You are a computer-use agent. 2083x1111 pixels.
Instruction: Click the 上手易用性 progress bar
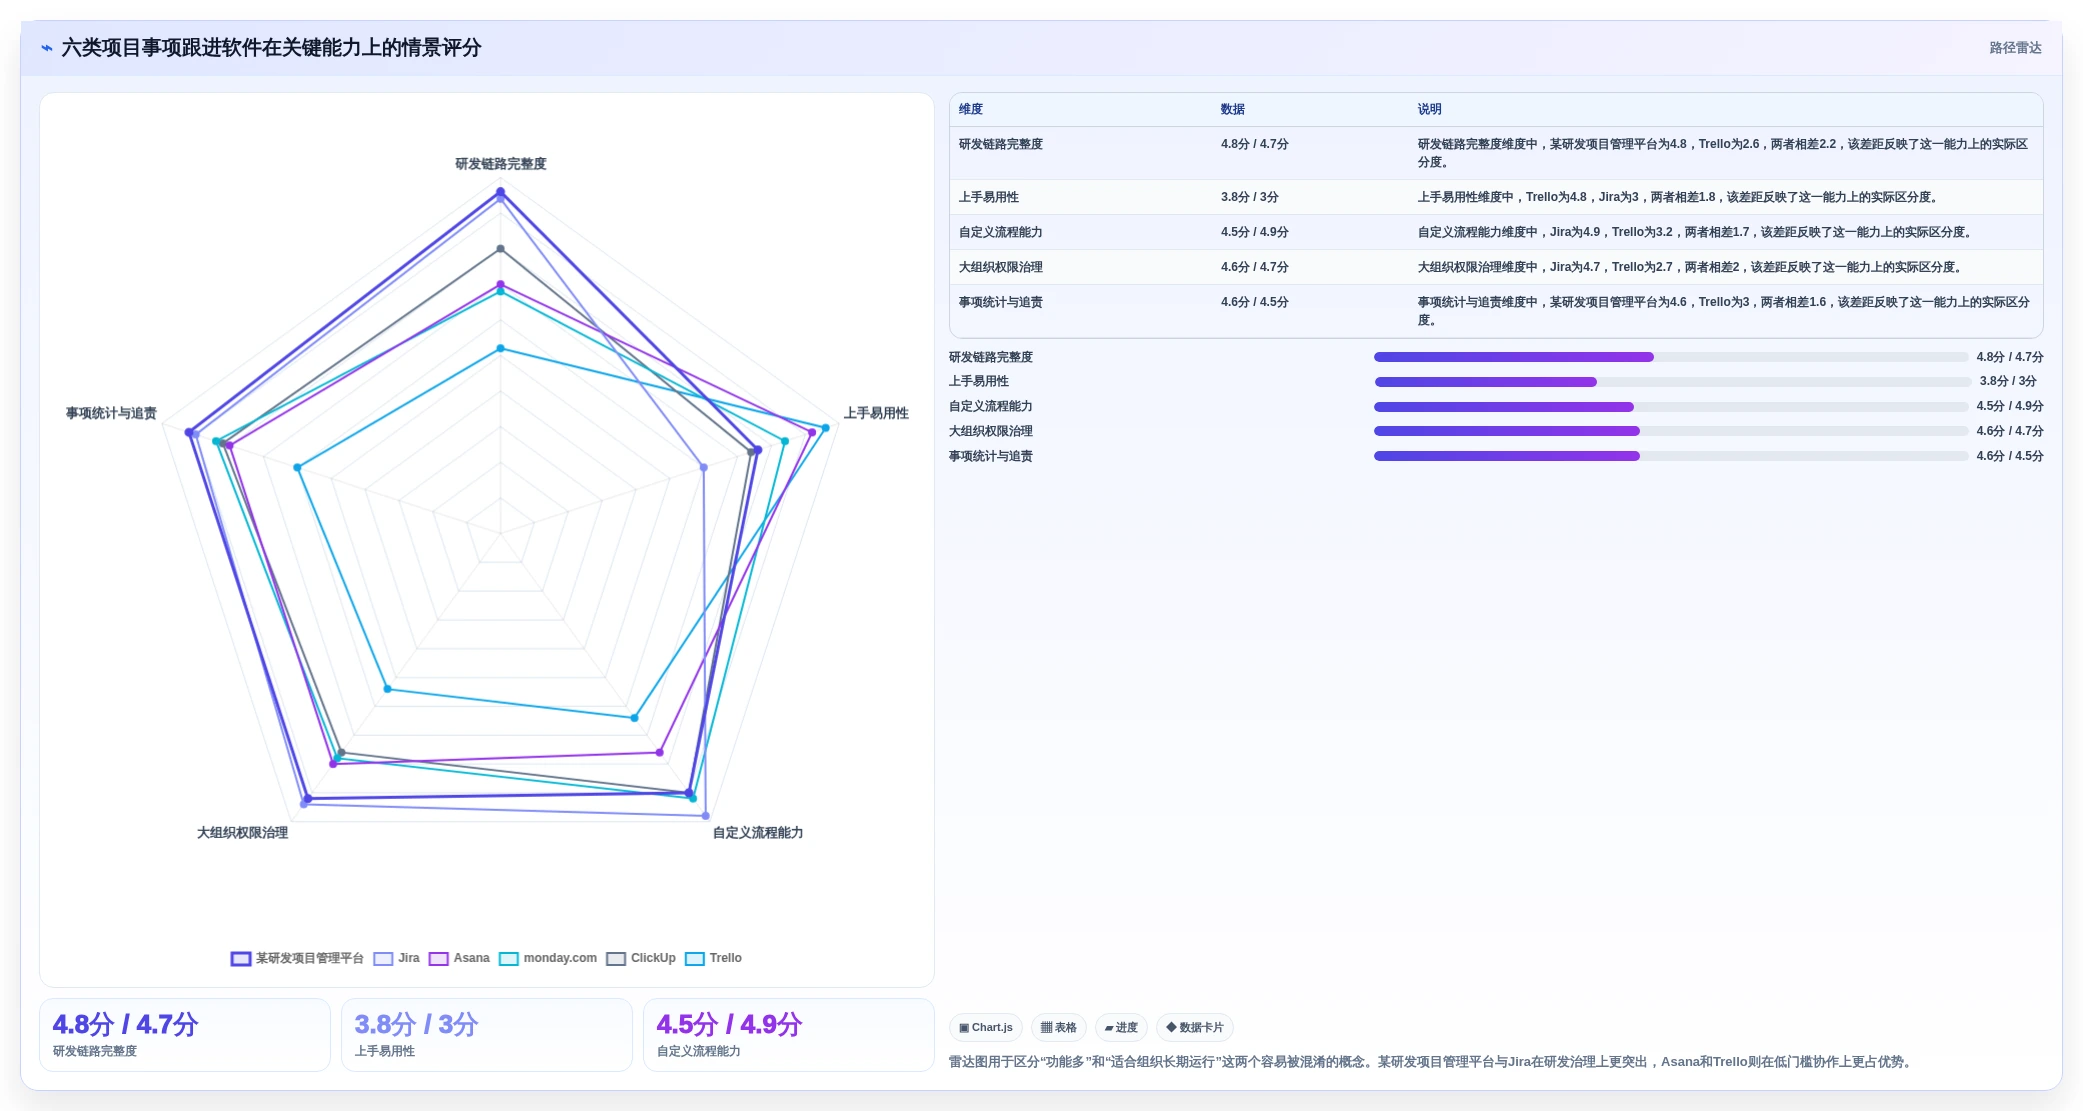coord(1671,382)
